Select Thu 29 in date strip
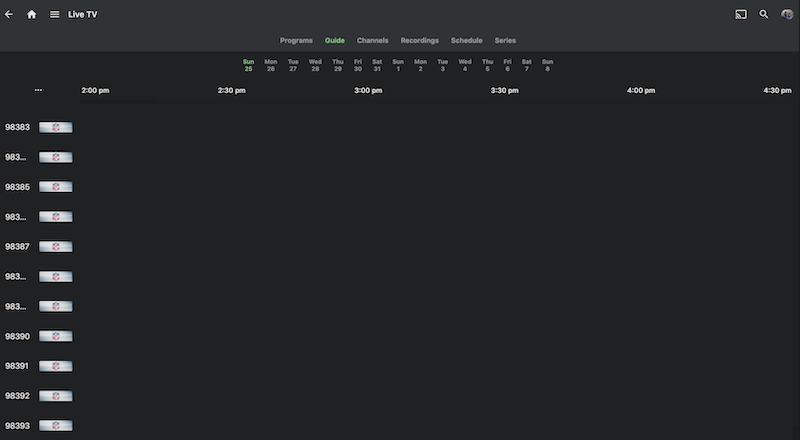 tap(338, 65)
